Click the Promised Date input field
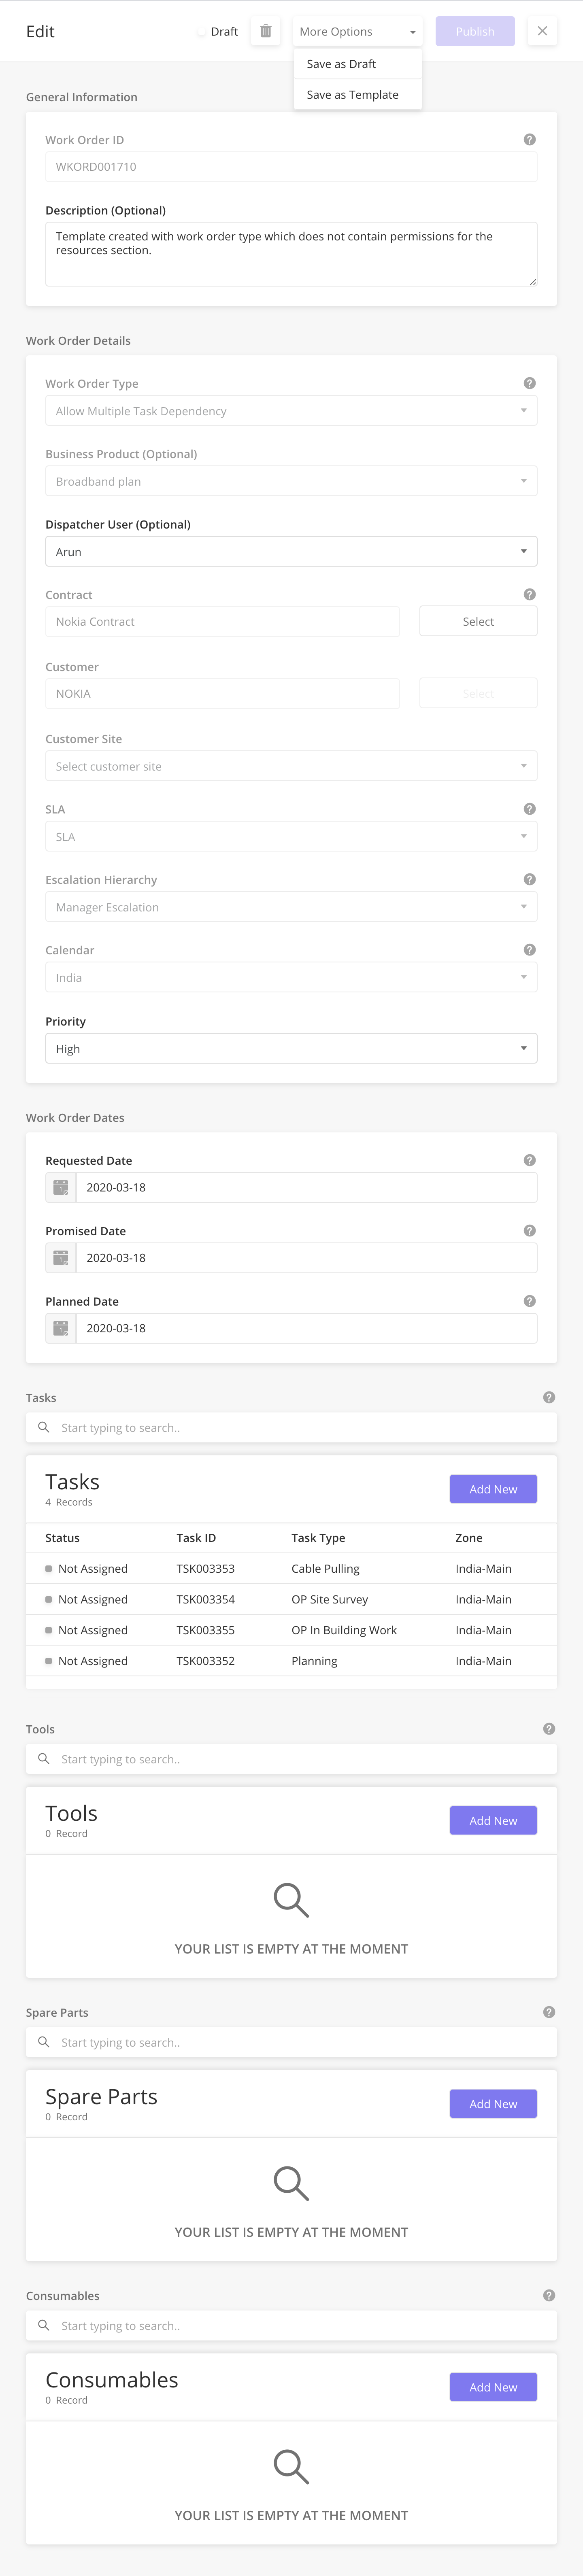 pos(306,1258)
